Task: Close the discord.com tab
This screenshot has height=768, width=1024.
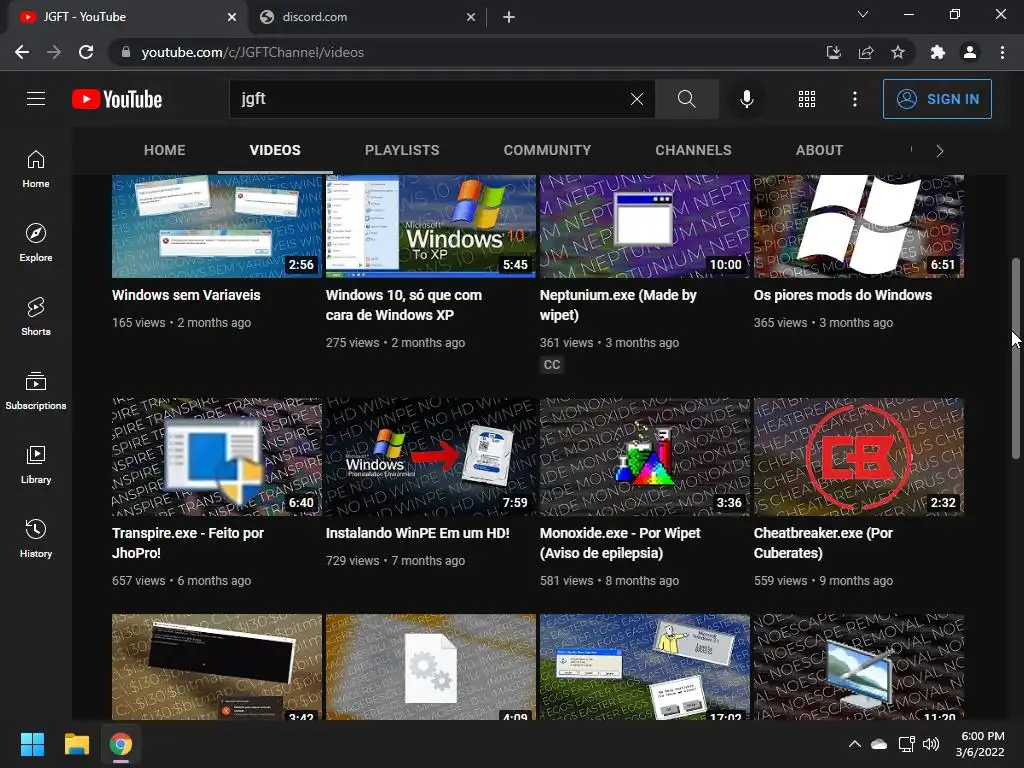Action: (471, 17)
